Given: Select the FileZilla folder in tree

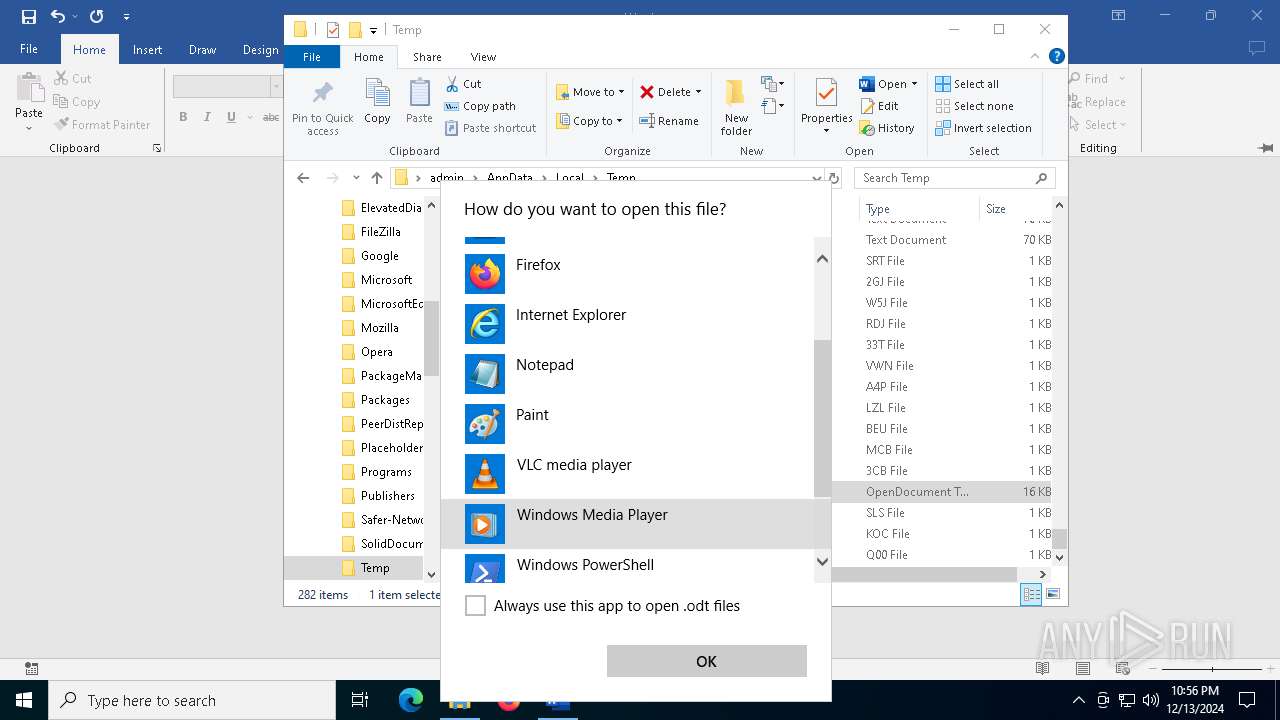Looking at the screenshot, I should click(370, 232).
